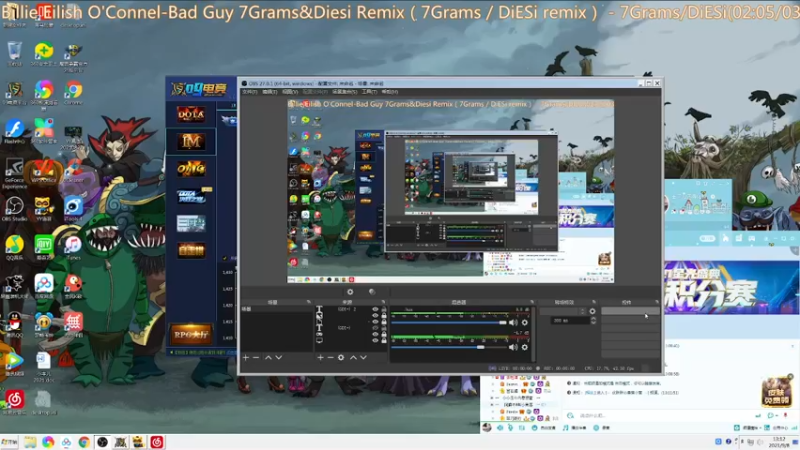Undock Scenes panel using its header float icon
The height and width of the screenshot is (450, 800).
[309, 302]
